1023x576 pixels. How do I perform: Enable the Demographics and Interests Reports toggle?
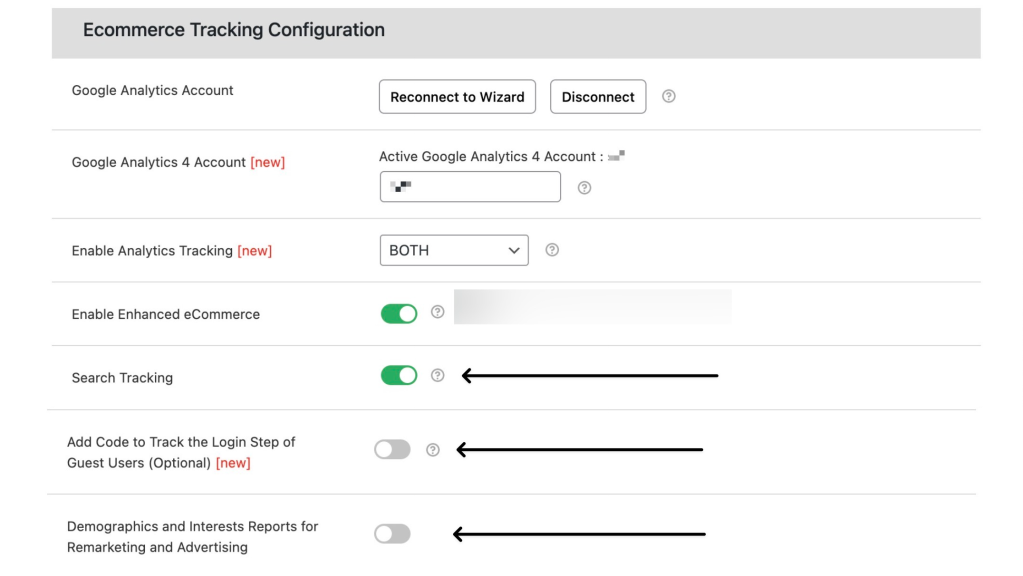point(392,534)
